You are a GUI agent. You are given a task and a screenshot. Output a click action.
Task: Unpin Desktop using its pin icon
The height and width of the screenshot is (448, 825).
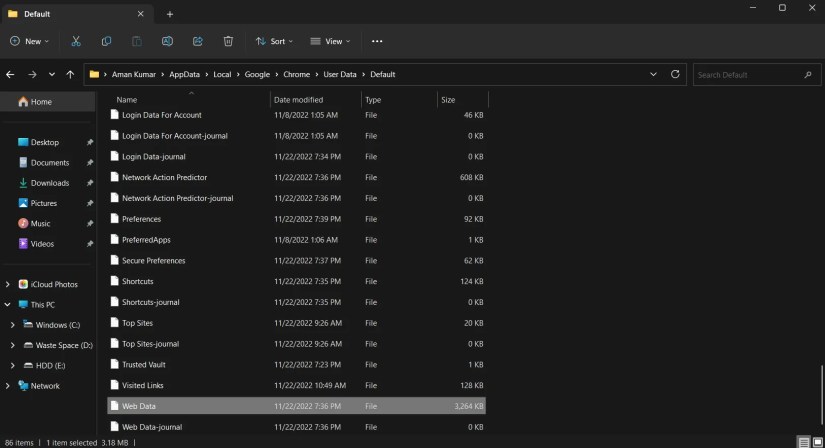coord(89,142)
